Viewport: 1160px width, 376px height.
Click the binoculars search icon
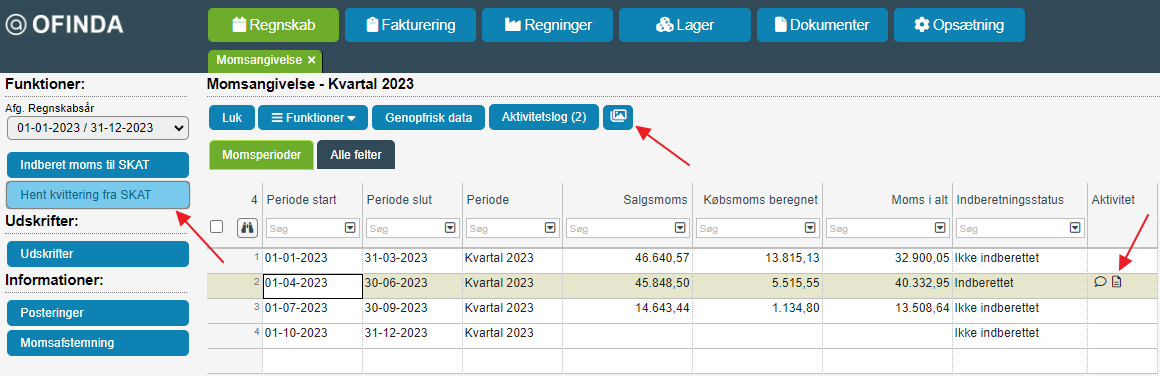click(247, 228)
